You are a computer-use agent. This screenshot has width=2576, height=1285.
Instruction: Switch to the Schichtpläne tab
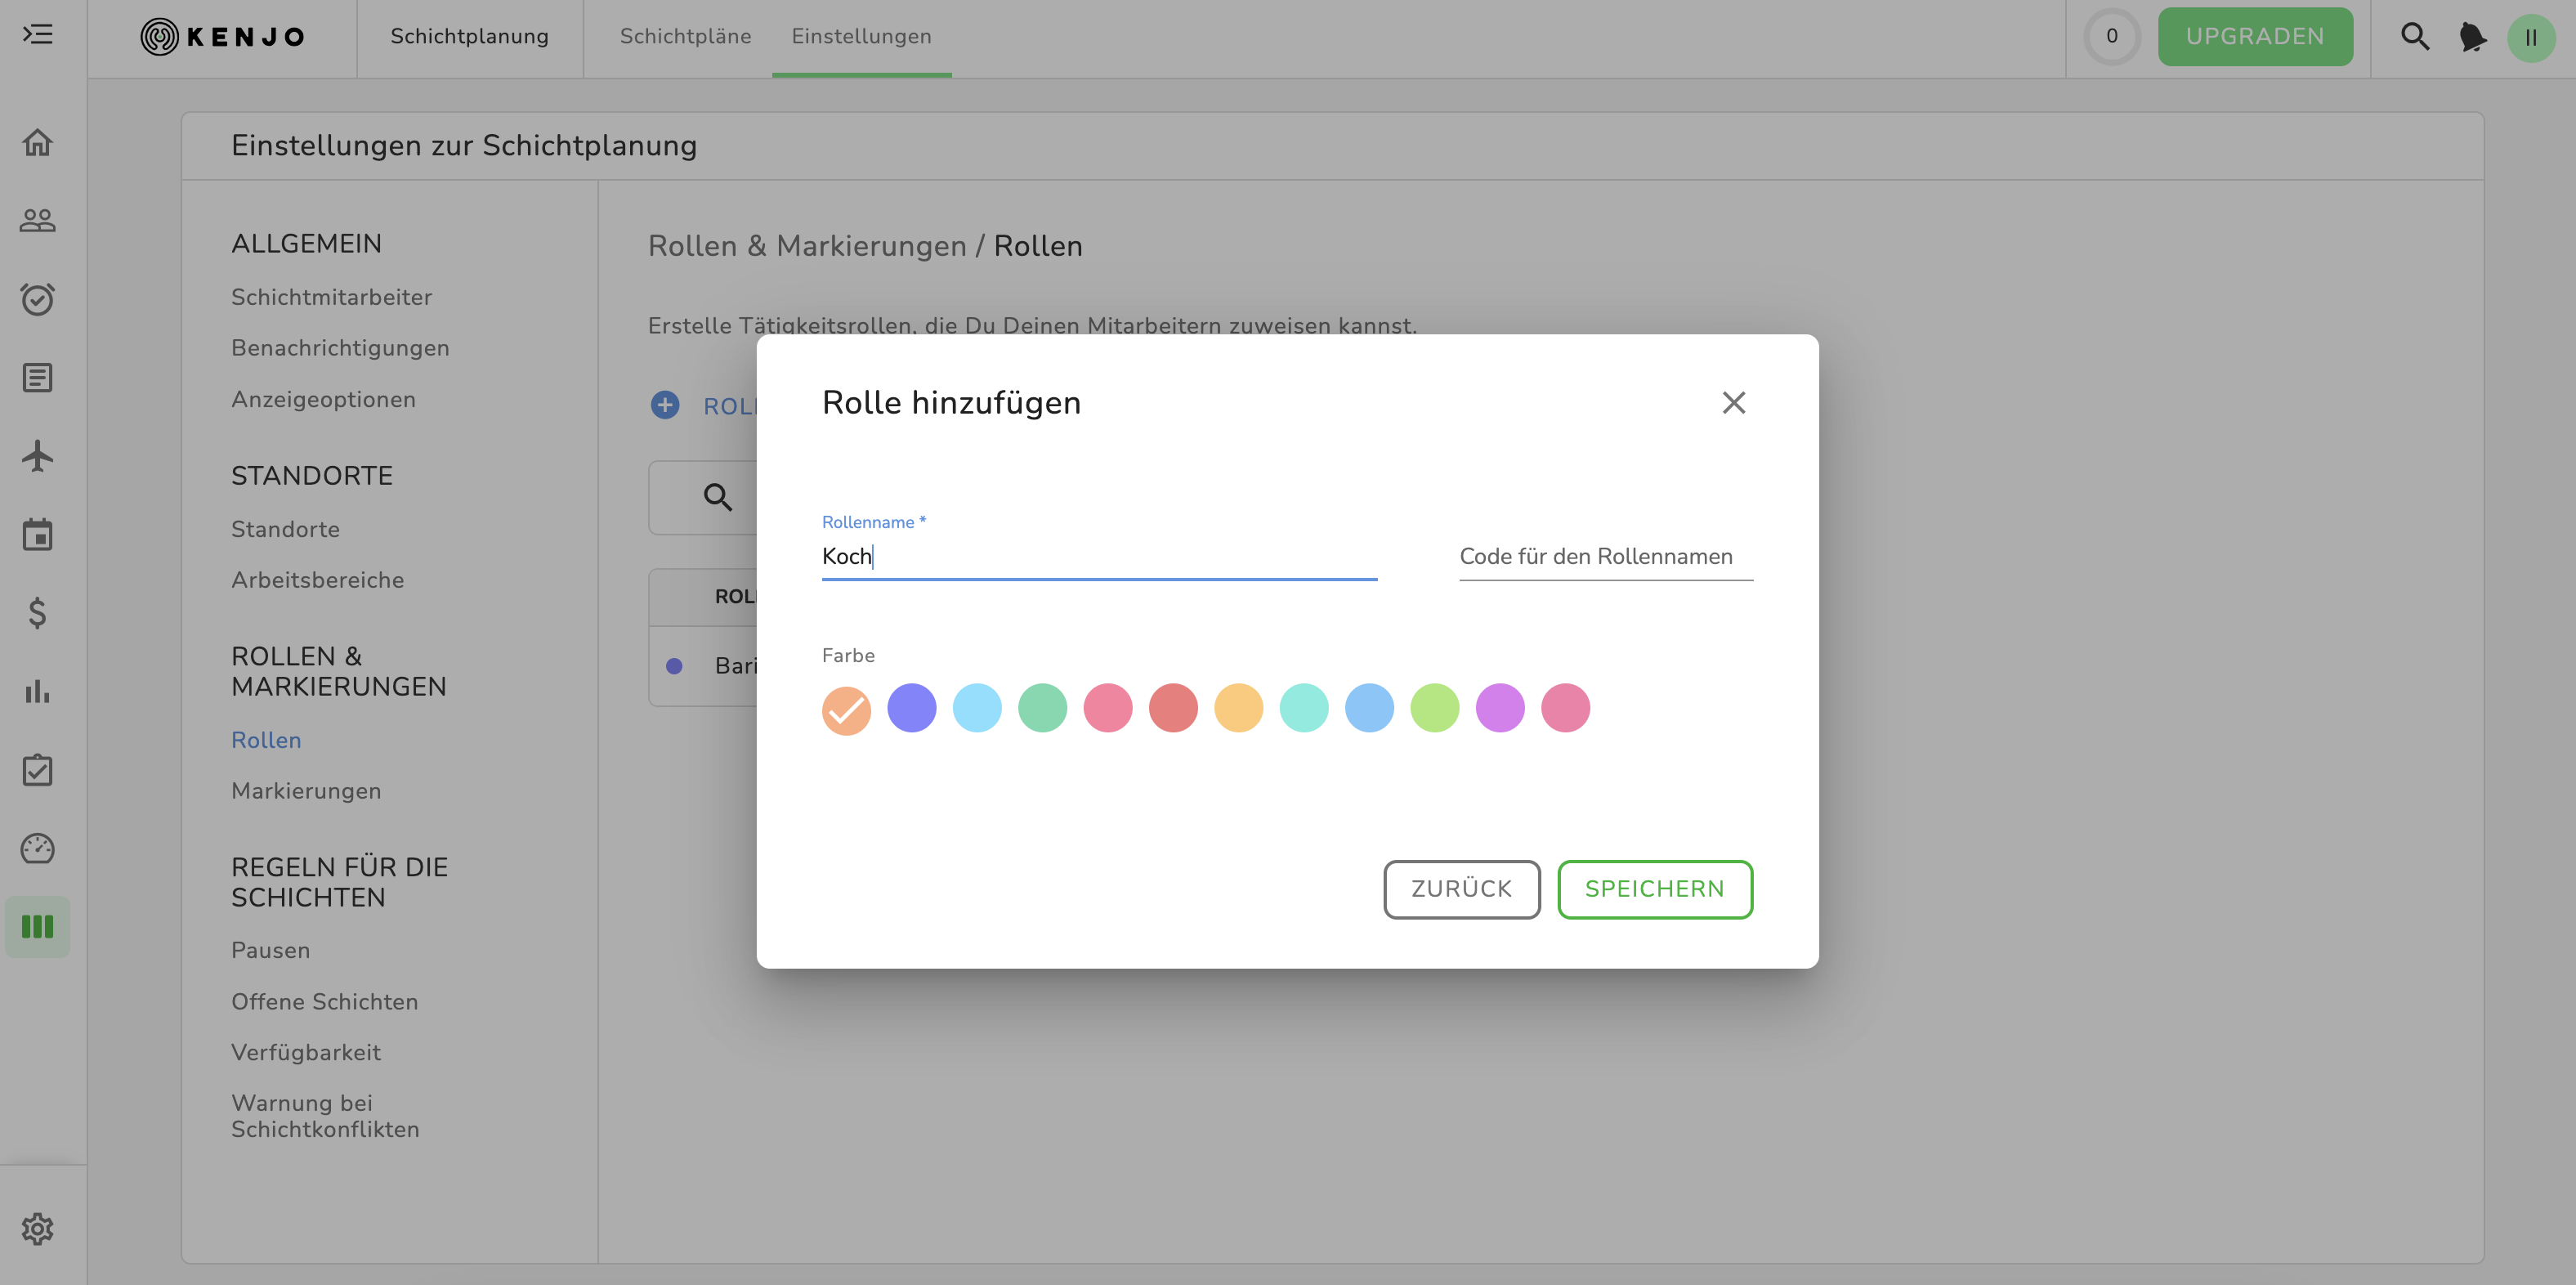point(685,36)
